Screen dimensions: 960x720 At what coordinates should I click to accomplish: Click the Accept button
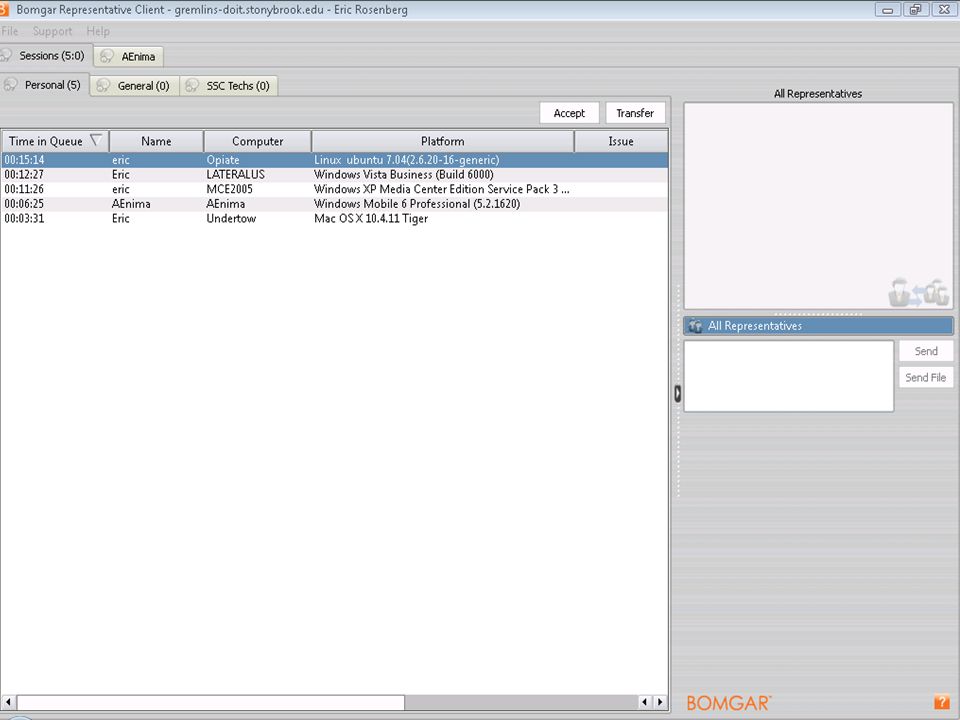click(x=569, y=113)
